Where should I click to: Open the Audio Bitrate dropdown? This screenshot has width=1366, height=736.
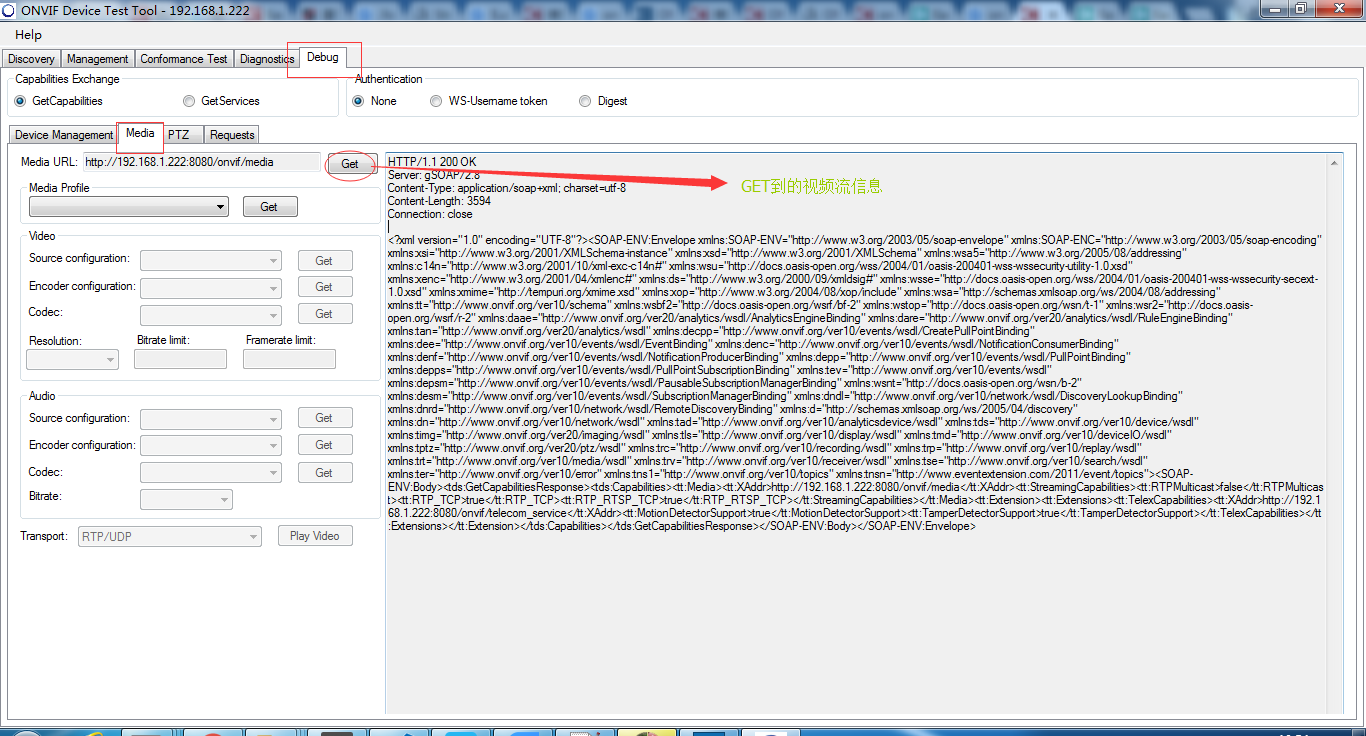tap(186, 499)
